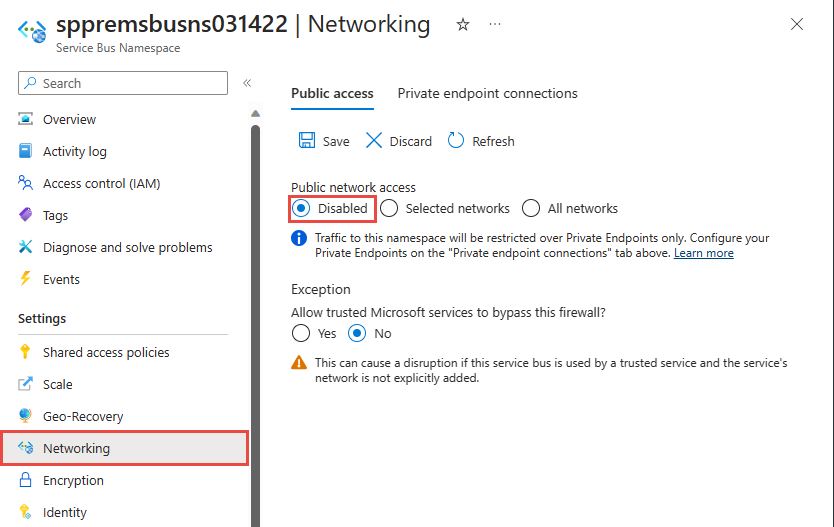Switch to the Public access tab
The image size is (834, 527).
(x=332, y=94)
